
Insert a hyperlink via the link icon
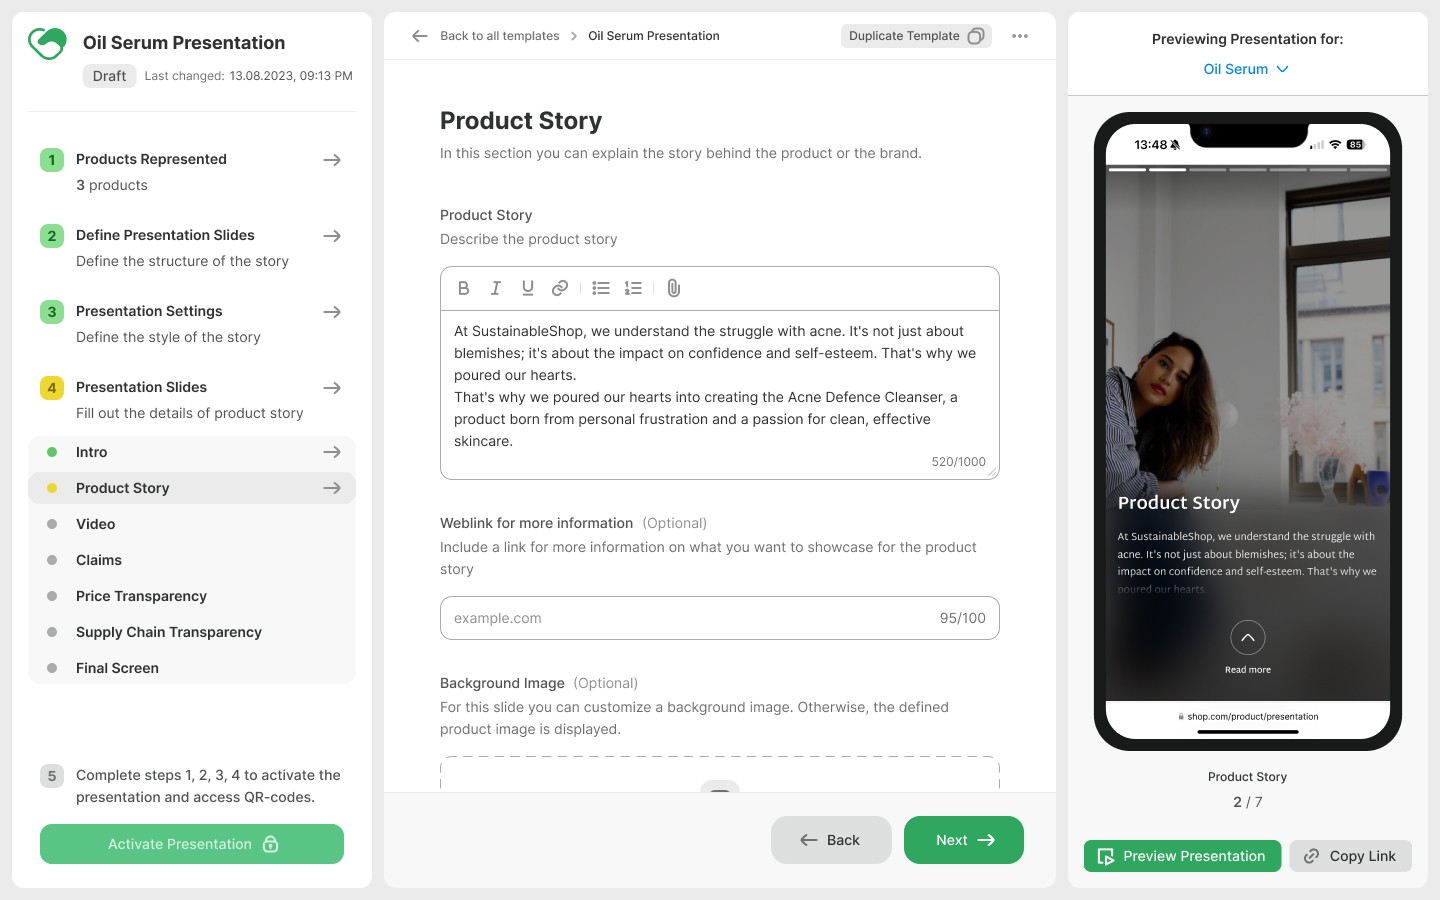(560, 288)
